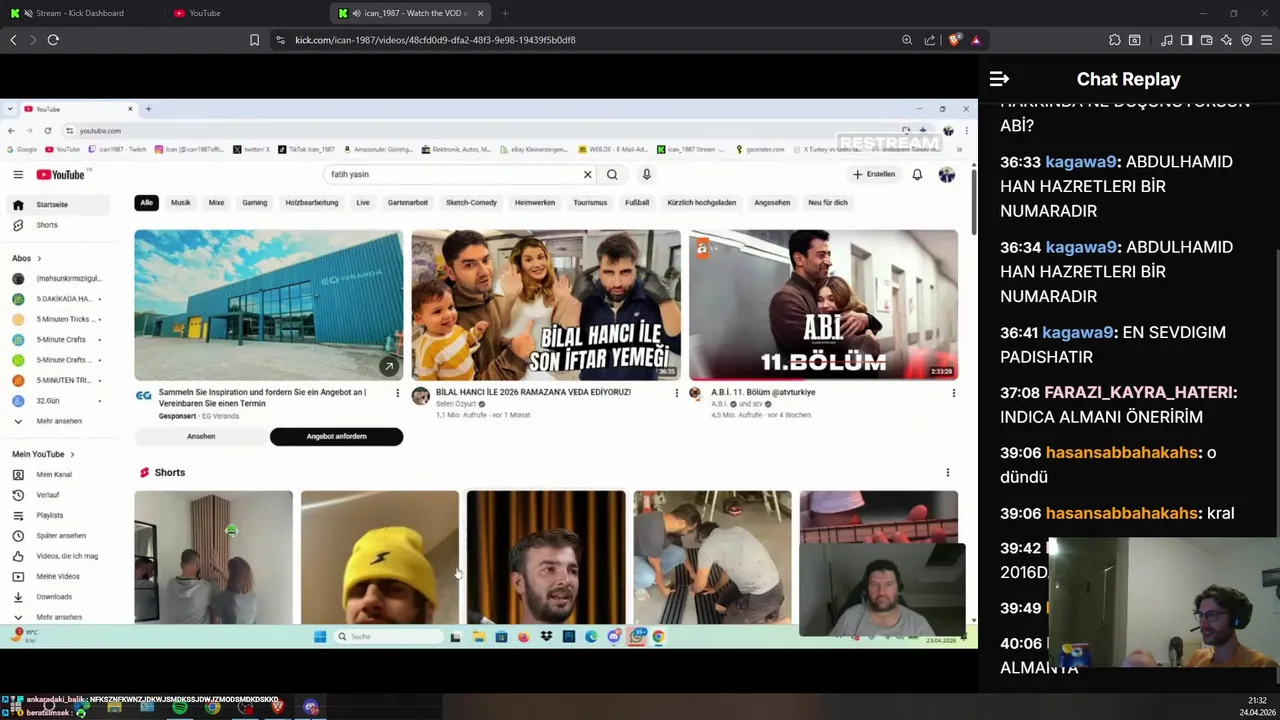The image size is (1280, 720).
Task: Open Brave Wallet icon
Action: (1206, 40)
